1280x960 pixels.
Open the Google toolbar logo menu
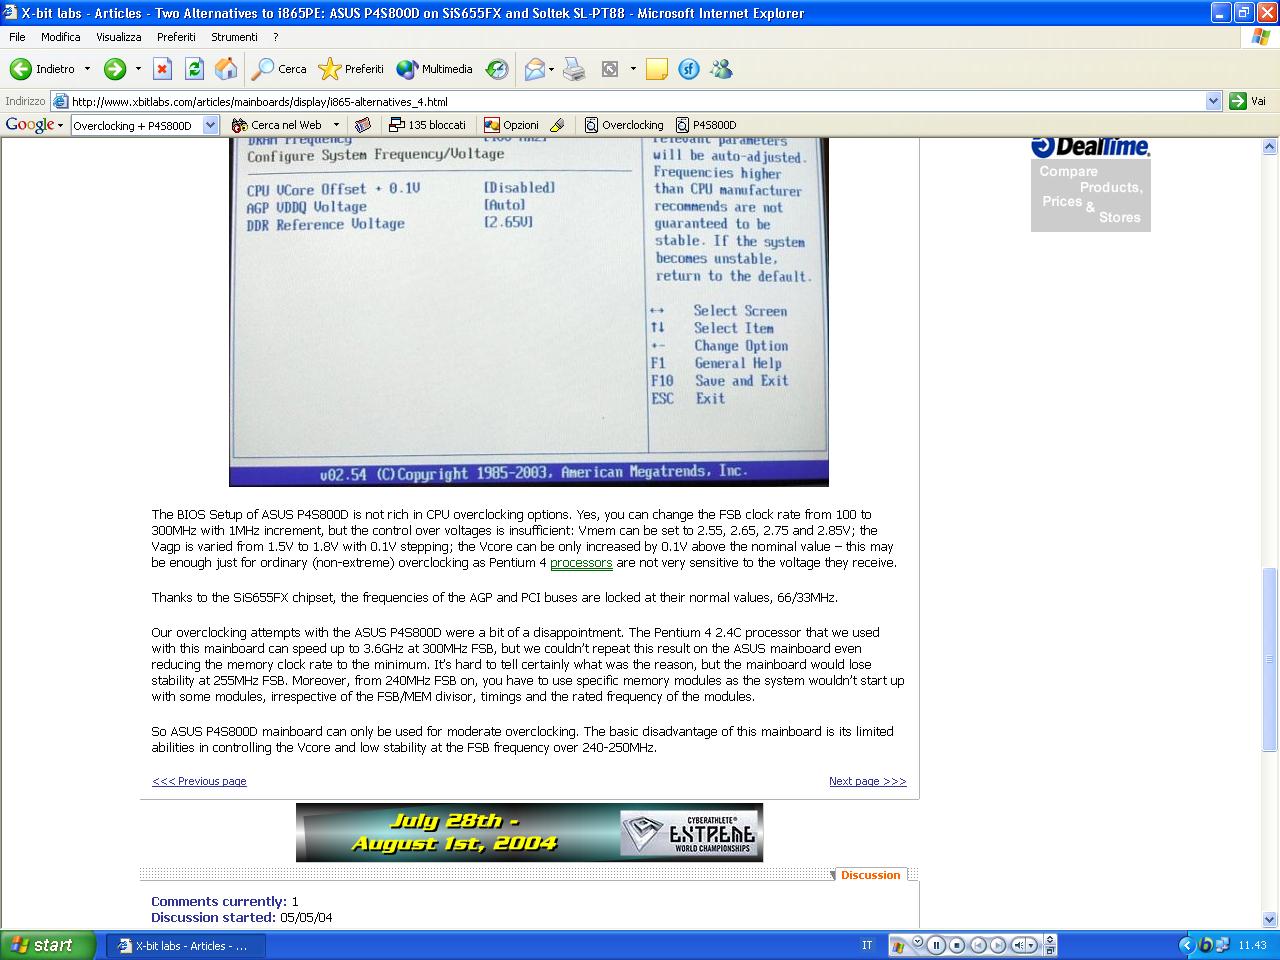[34, 125]
